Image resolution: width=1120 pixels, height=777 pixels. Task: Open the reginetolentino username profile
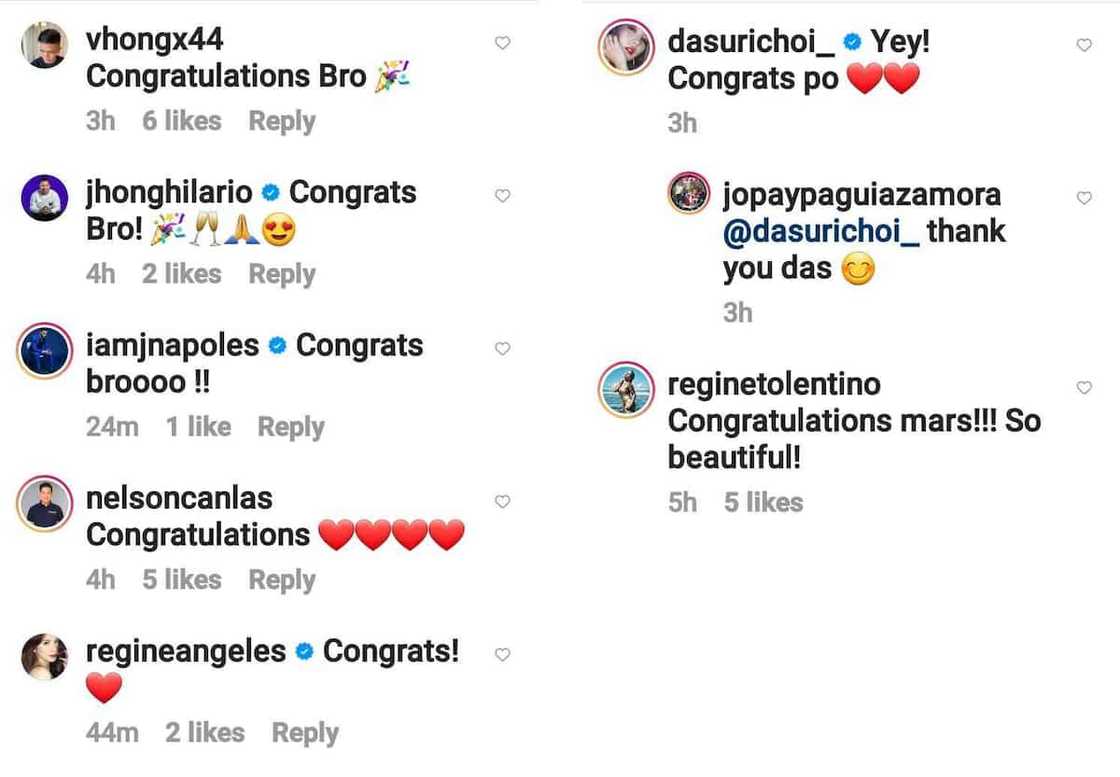tap(774, 384)
